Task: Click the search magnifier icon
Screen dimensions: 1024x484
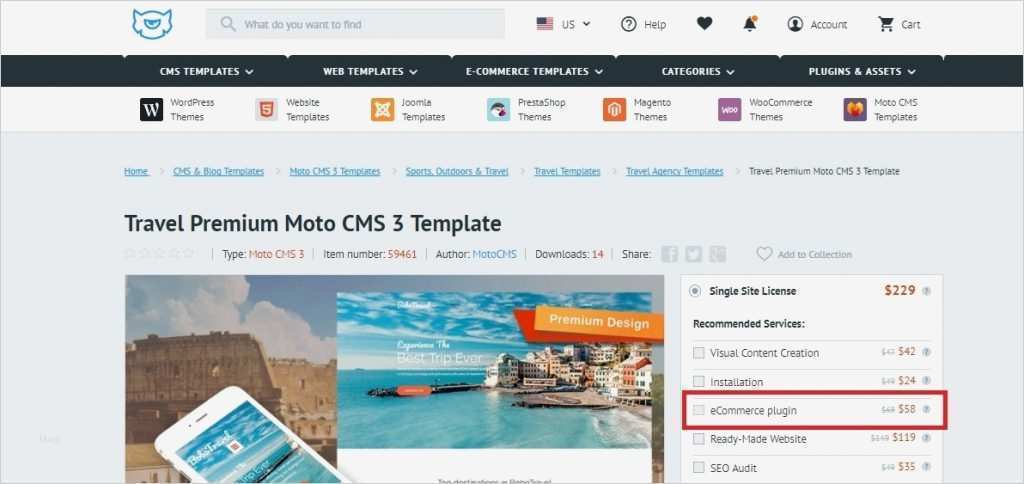Action: coord(228,24)
